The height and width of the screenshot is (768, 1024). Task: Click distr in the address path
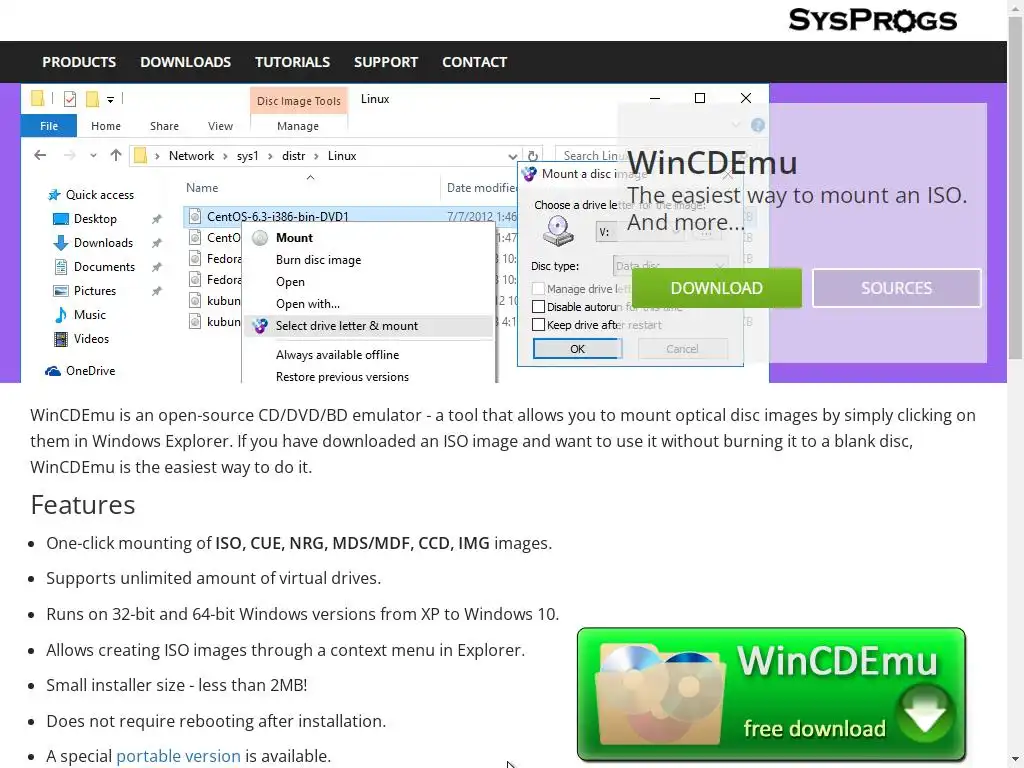294,155
